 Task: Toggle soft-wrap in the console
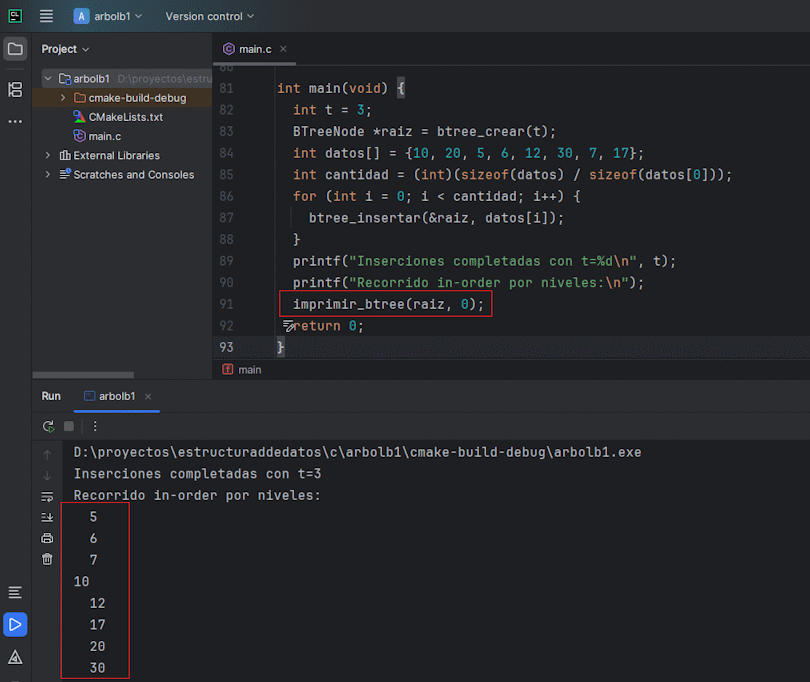[47, 496]
